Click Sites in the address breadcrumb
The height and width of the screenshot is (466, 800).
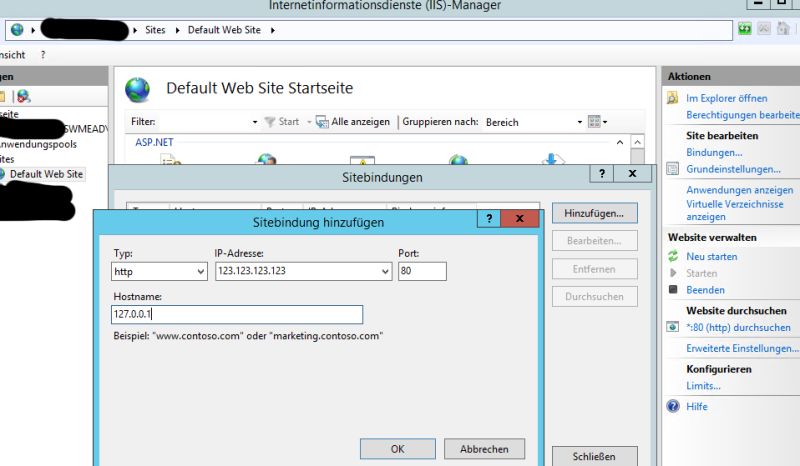(x=155, y=30)
